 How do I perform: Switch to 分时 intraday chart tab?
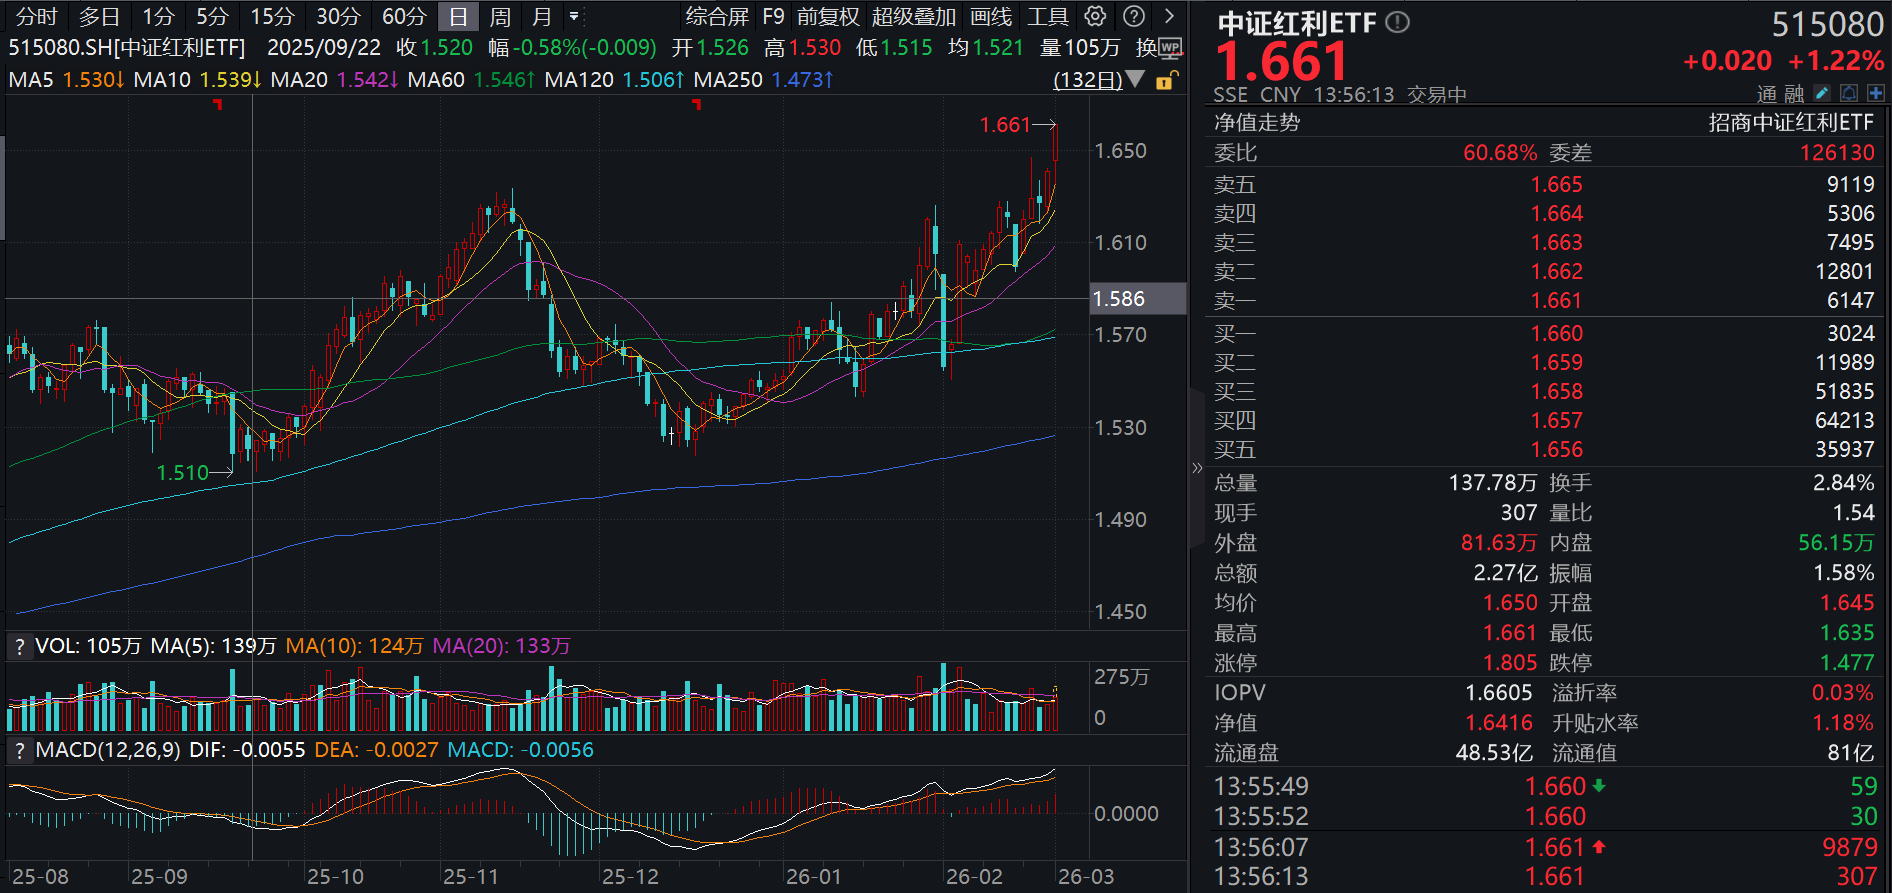pyautogui.click(x=36, y=17)
